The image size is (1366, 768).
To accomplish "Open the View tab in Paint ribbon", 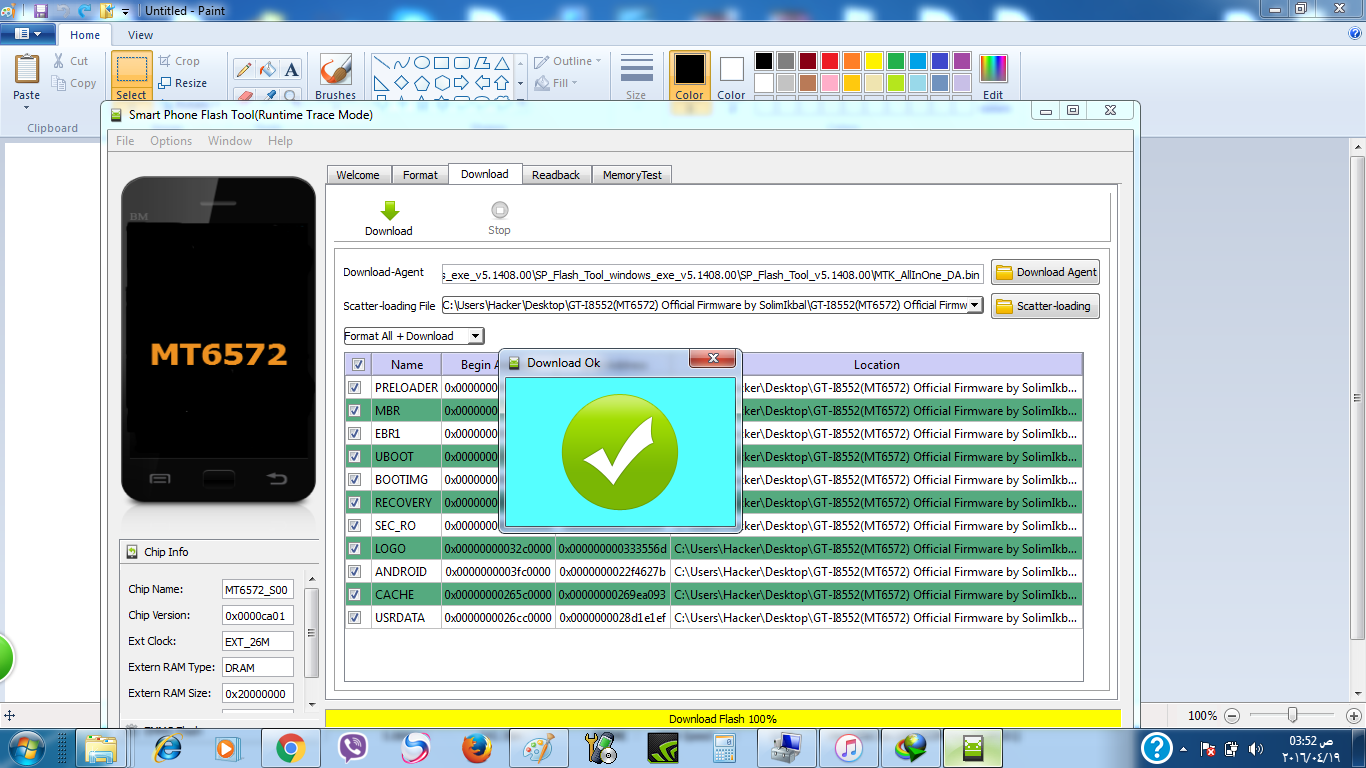I will tap(141, 35).
